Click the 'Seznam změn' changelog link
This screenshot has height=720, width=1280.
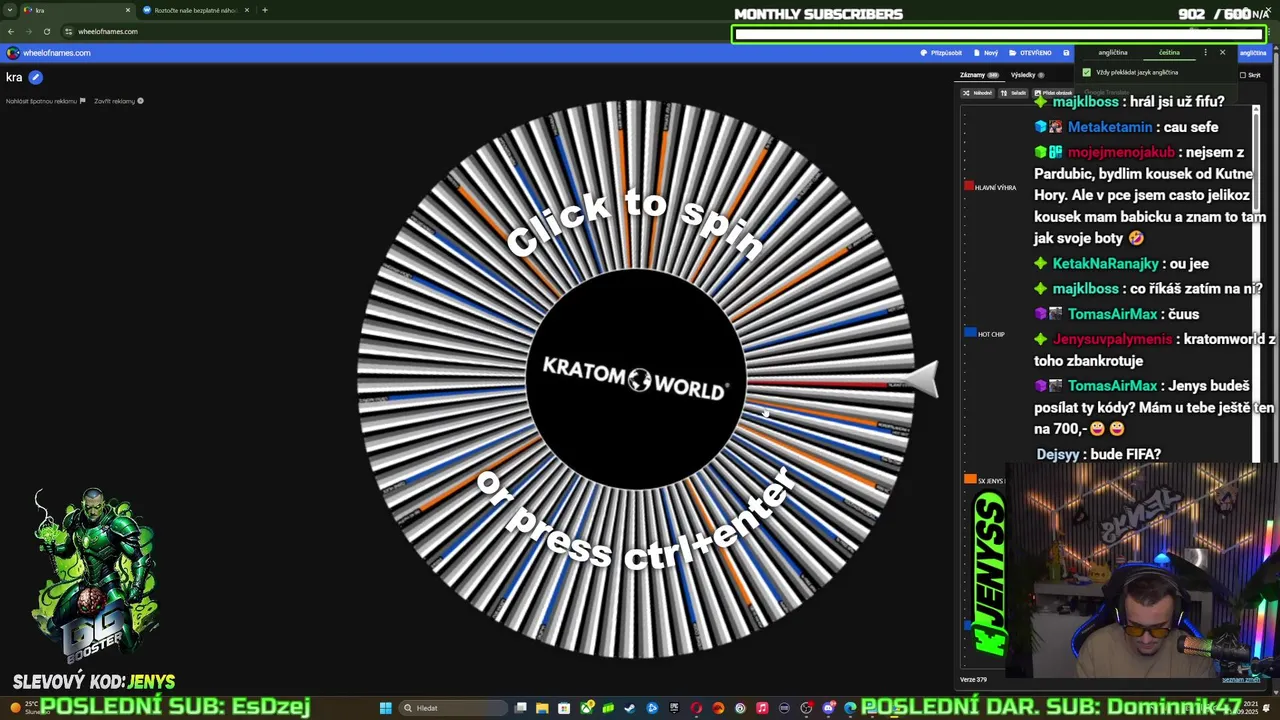[1241, 680]
